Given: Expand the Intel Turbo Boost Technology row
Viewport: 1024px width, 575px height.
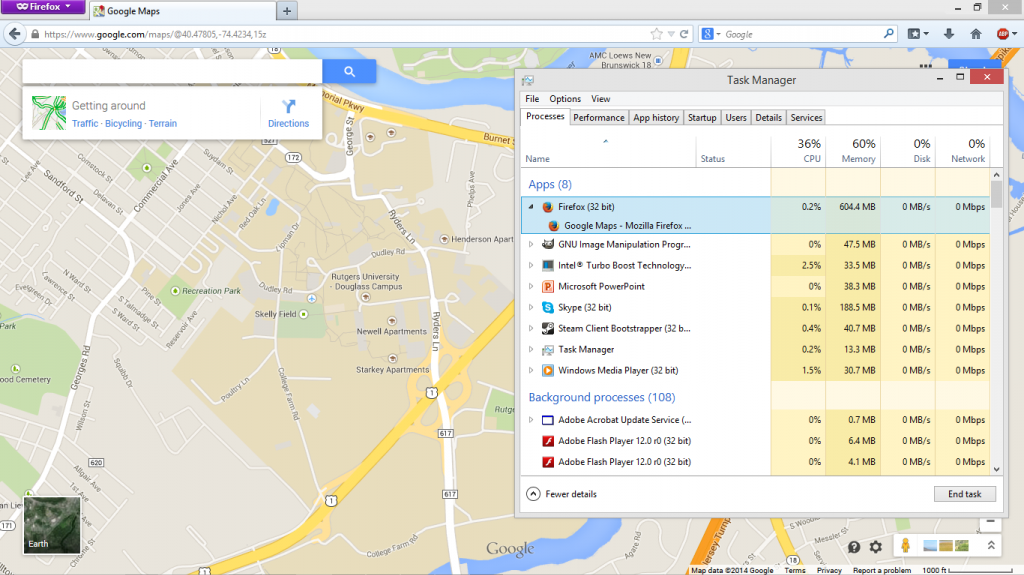Looking at the screenshot, I should tap(531, 265).
